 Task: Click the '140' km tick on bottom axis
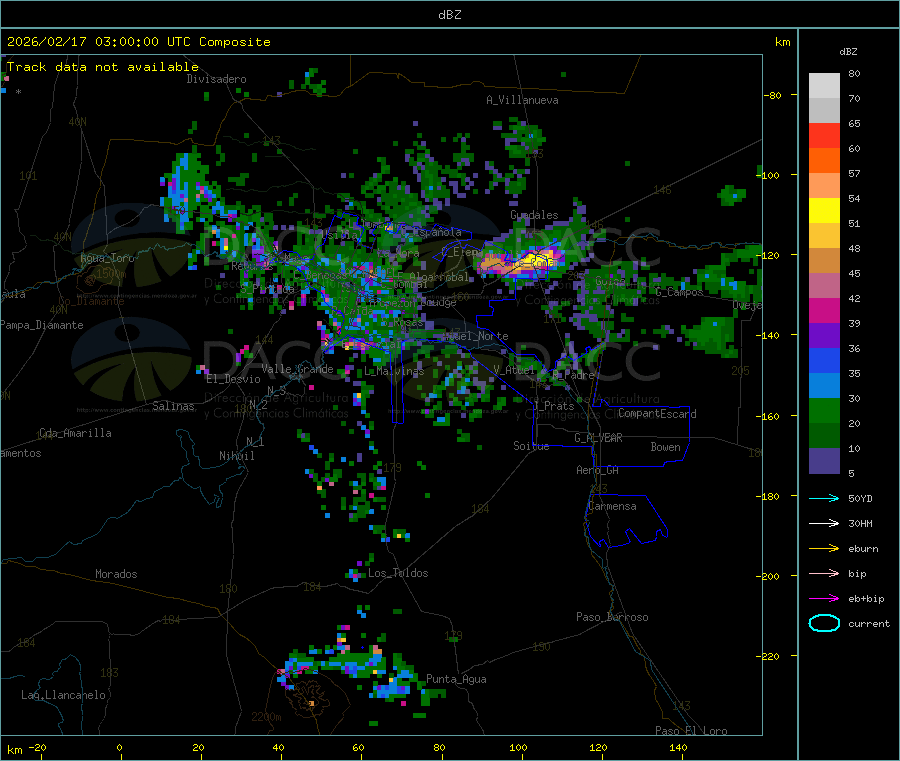678,747
